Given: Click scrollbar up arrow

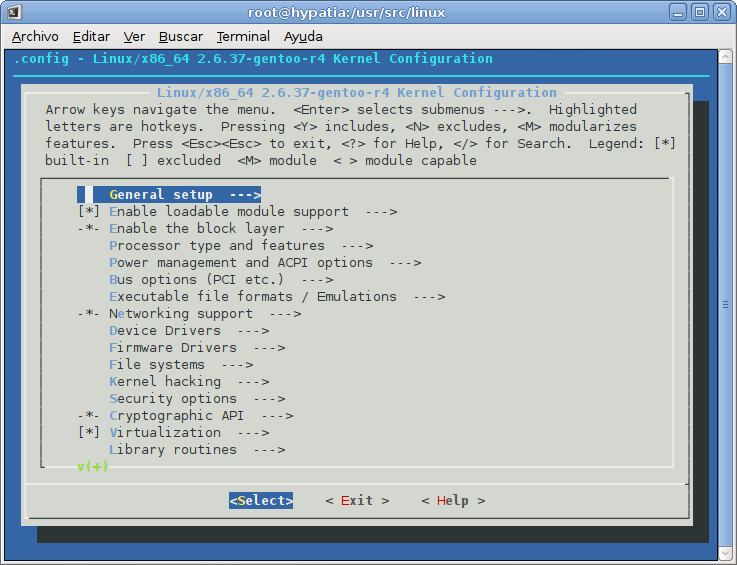Looking at the screenshot, I should click(725, 56).
